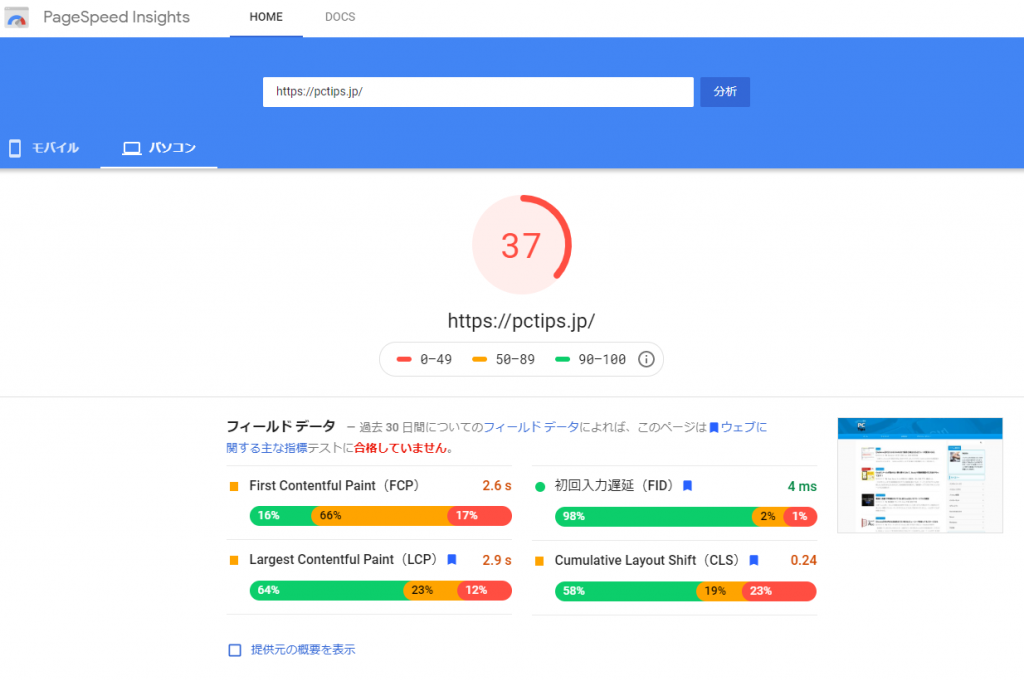Click the 50-89 orange legend entry
1024x681 pixels.
click(x=504, y=359)
